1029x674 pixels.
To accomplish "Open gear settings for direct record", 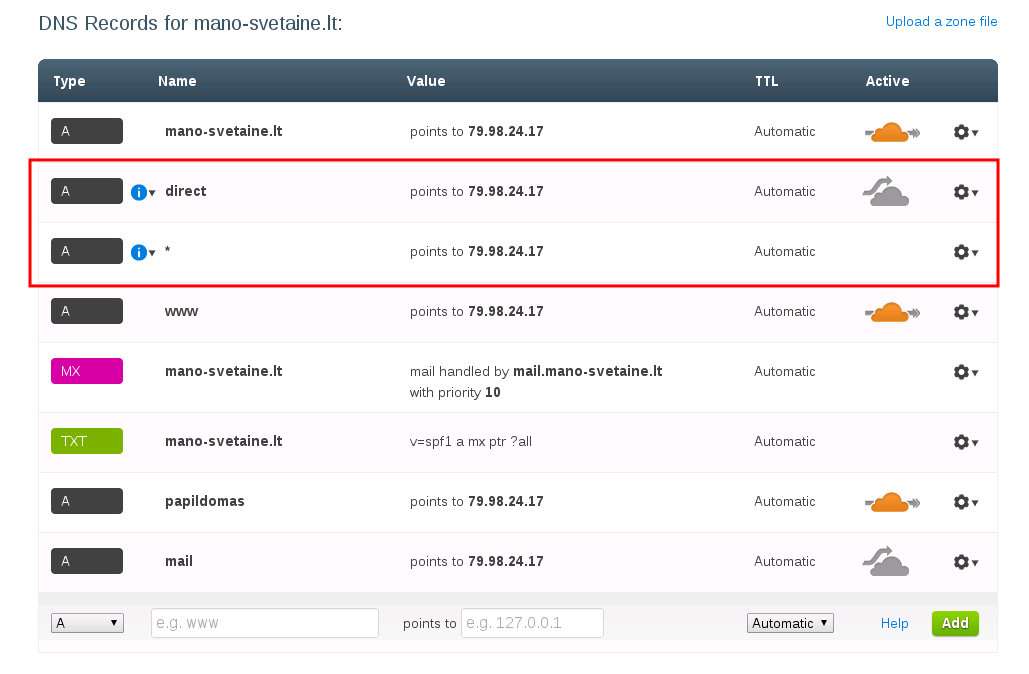I will click(x=965, y=192).
